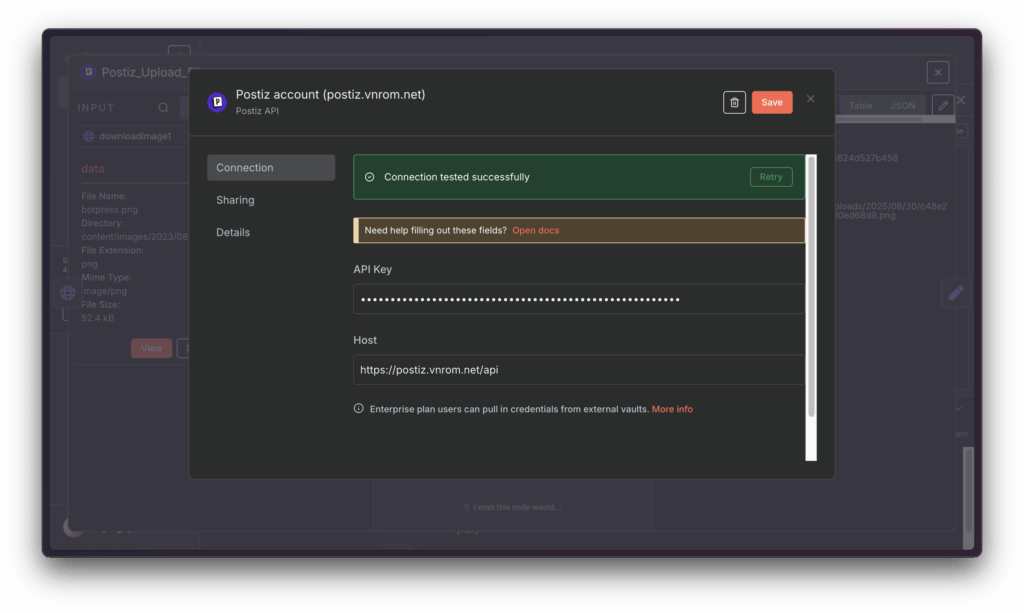Click the pencil node icon on right edge

click(x=956, y=292)
